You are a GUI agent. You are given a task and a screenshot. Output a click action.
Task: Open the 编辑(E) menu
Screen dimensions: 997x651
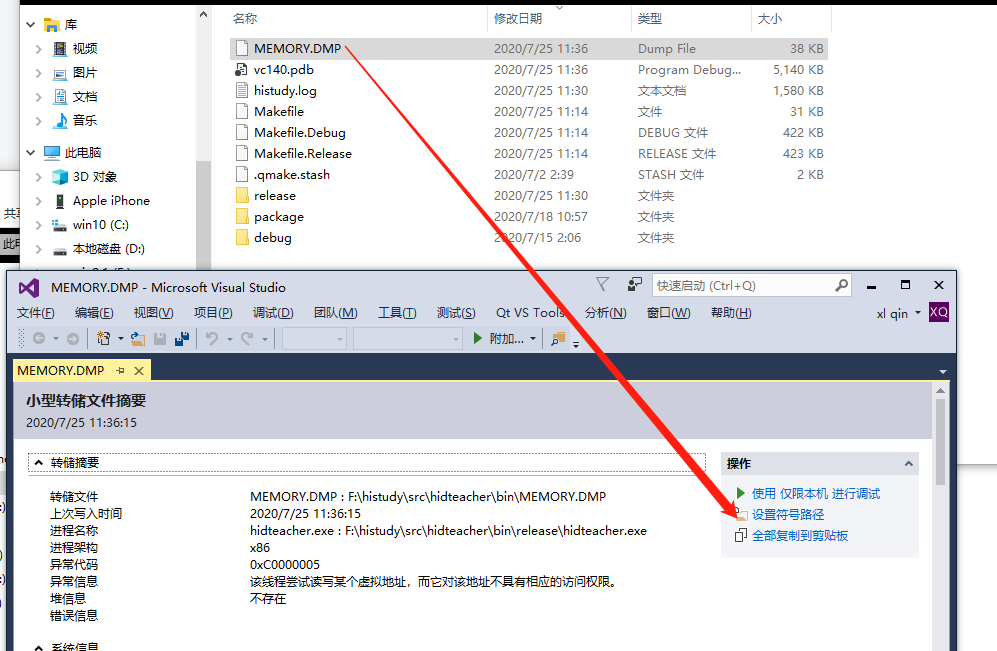pos(94,313)
